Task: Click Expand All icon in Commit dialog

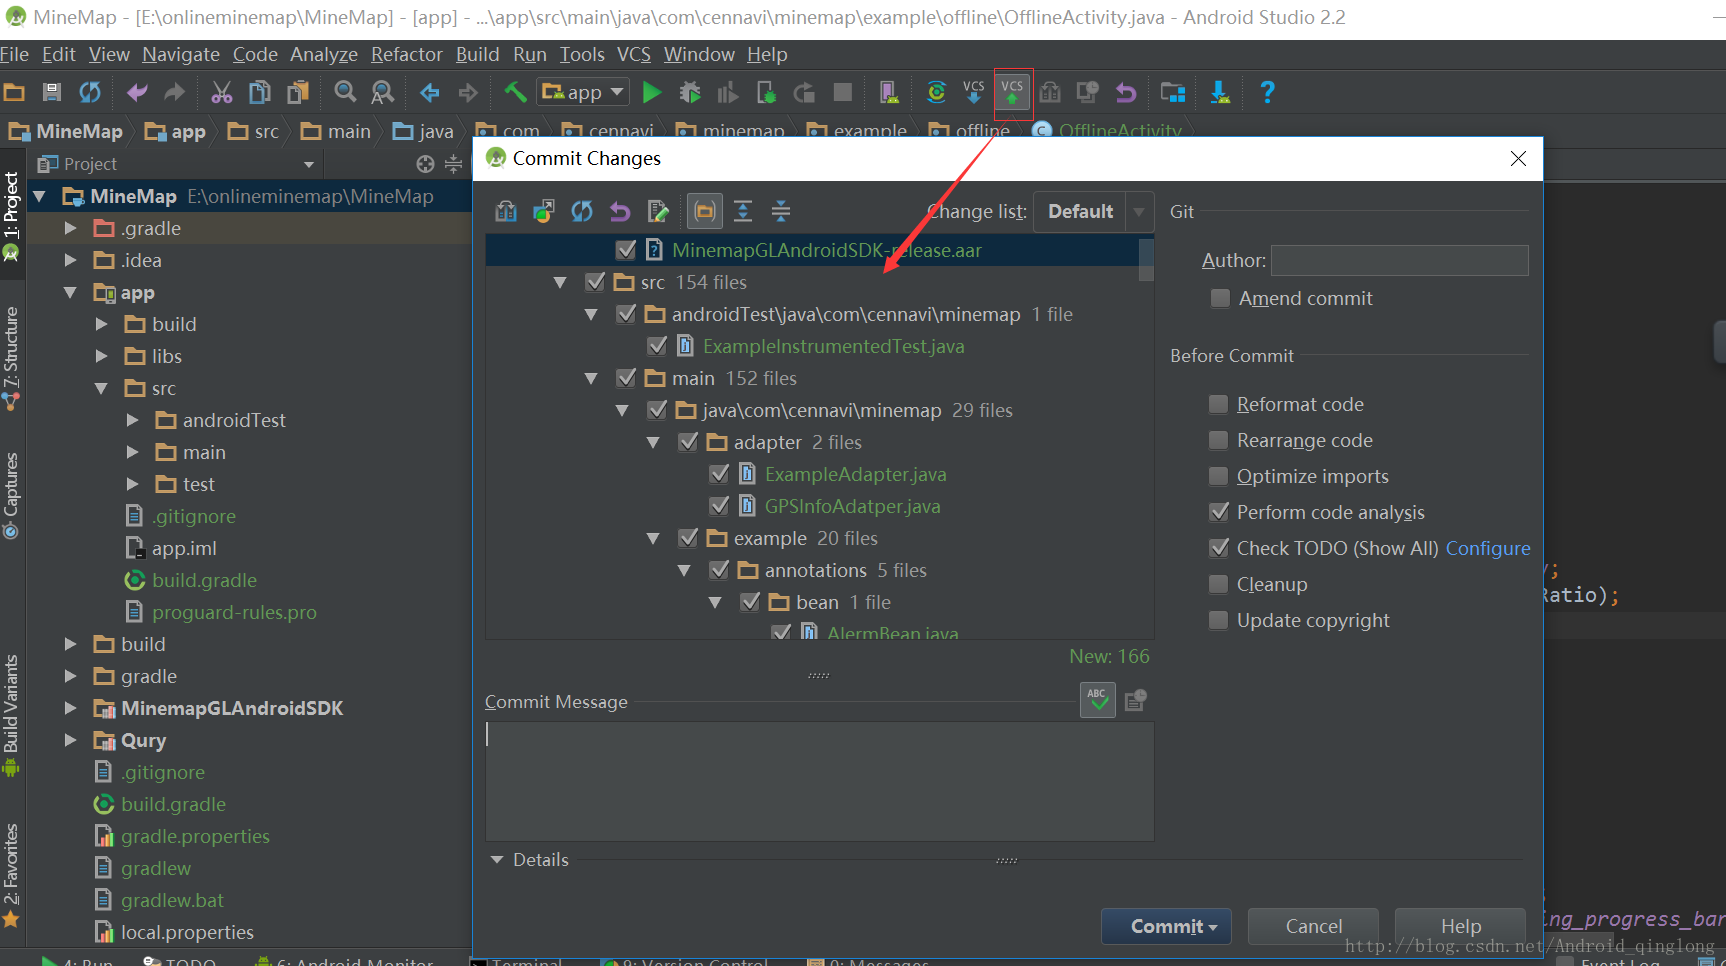Action: 743,211
